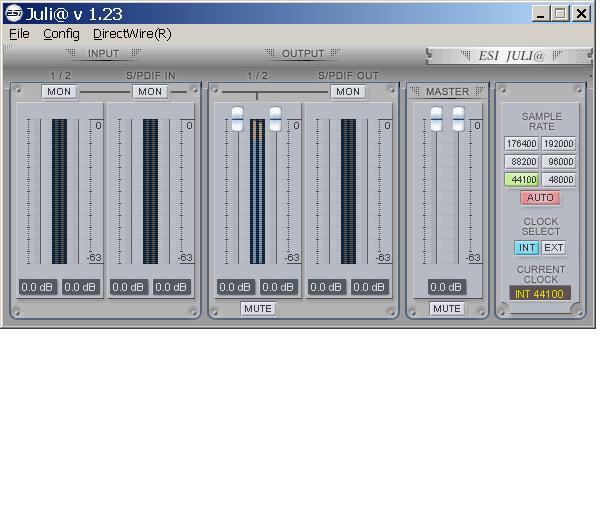Mute the Master channel

447,309
